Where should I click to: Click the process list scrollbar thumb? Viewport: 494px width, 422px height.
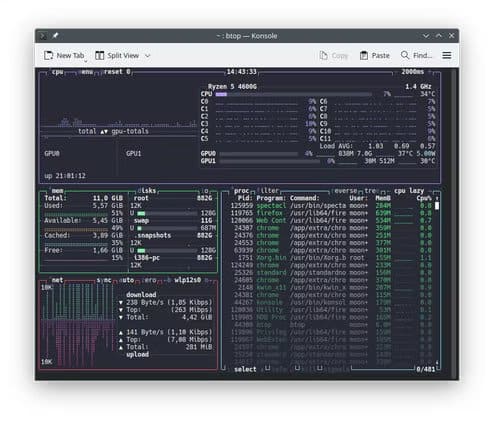437,206
